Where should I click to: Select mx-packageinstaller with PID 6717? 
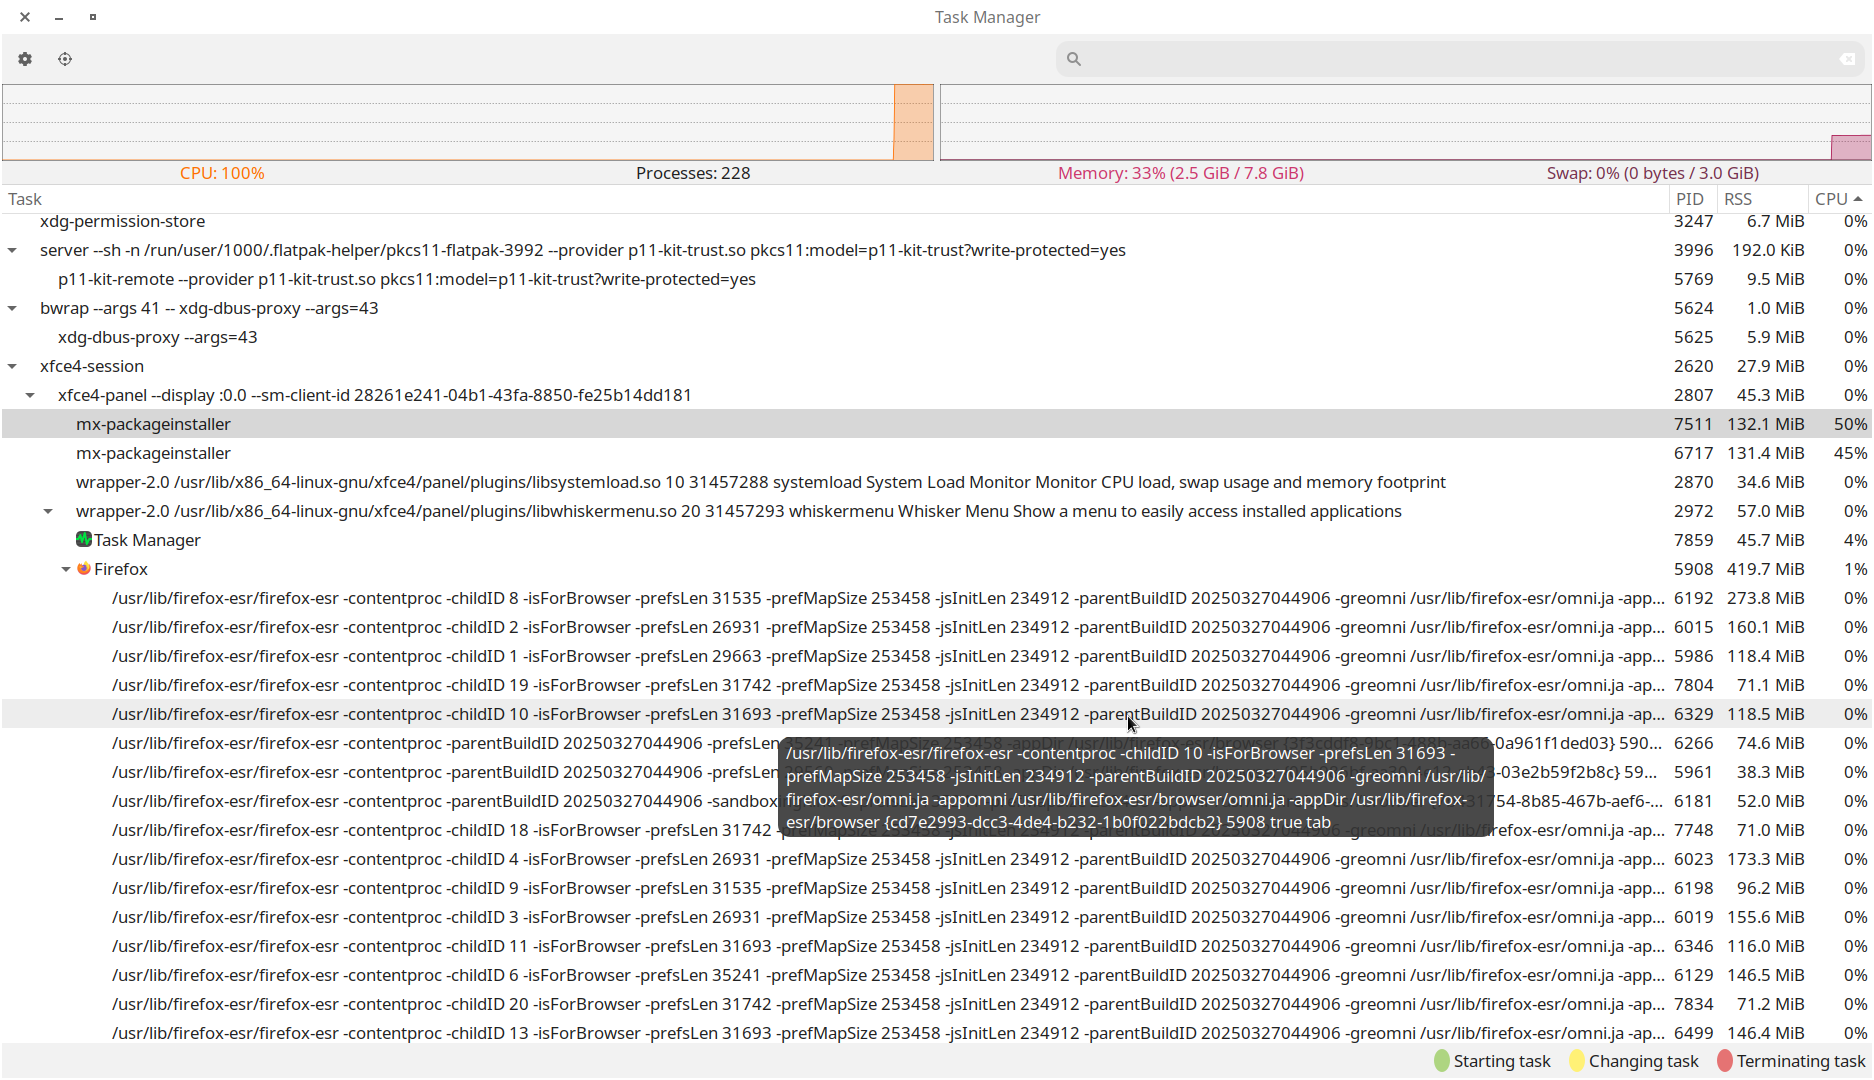point(936,453)
